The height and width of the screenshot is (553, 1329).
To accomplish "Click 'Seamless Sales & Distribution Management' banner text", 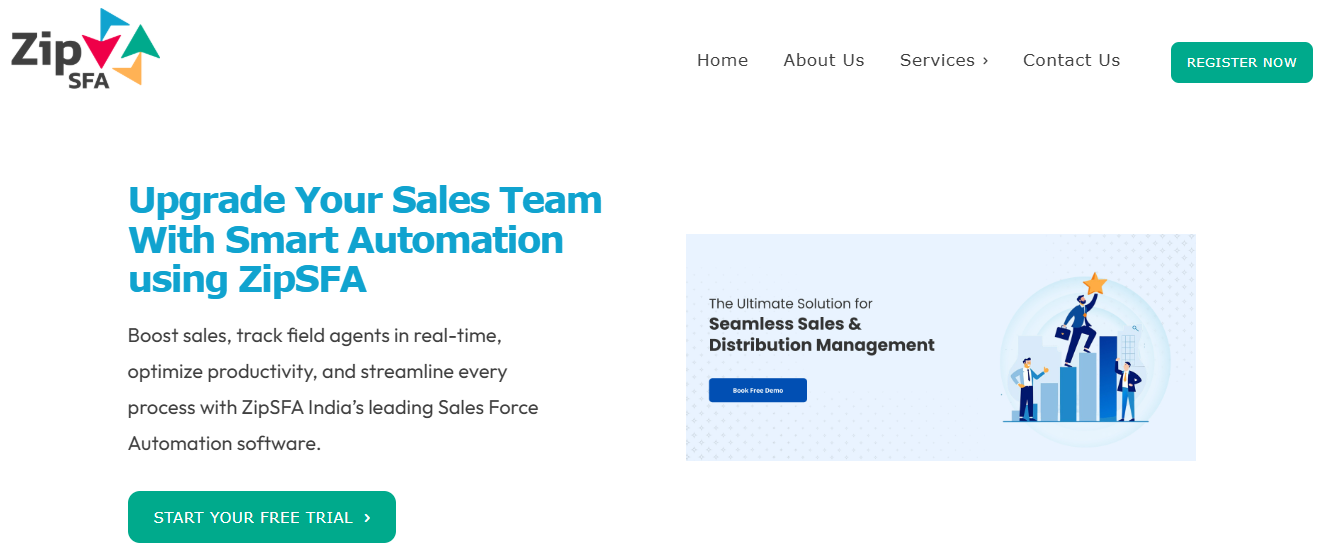I will click(x=822, y=334).
